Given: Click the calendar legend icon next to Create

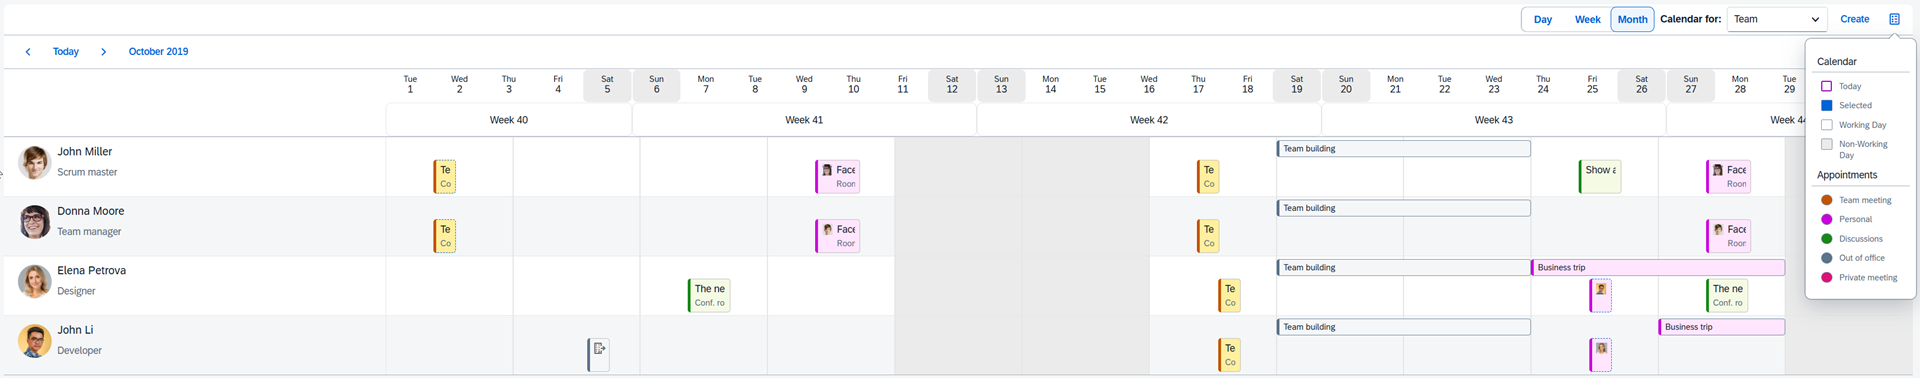Looking at the screenshot, I should coord(1894,19).
